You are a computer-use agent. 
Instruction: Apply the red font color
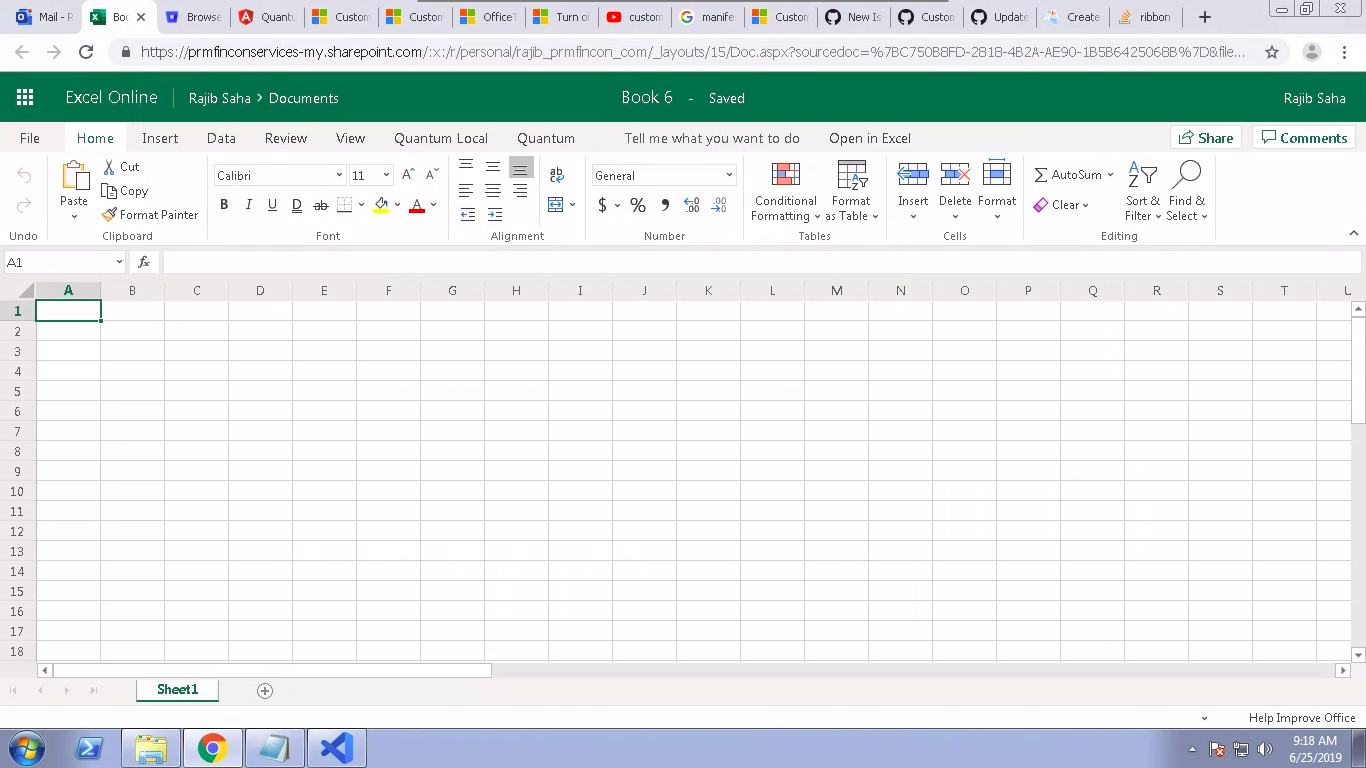[417, 205]
